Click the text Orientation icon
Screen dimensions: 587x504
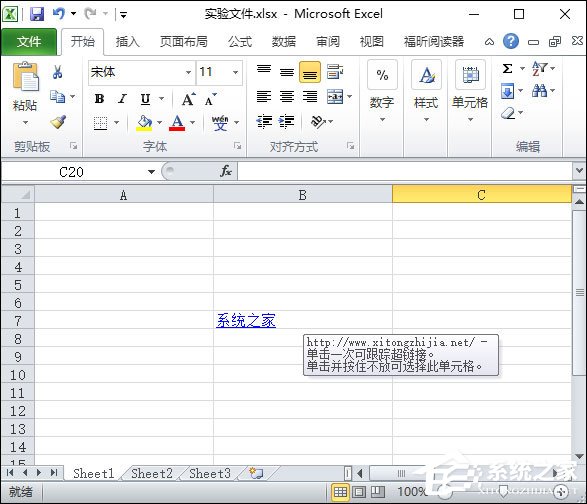pos(318,122)
